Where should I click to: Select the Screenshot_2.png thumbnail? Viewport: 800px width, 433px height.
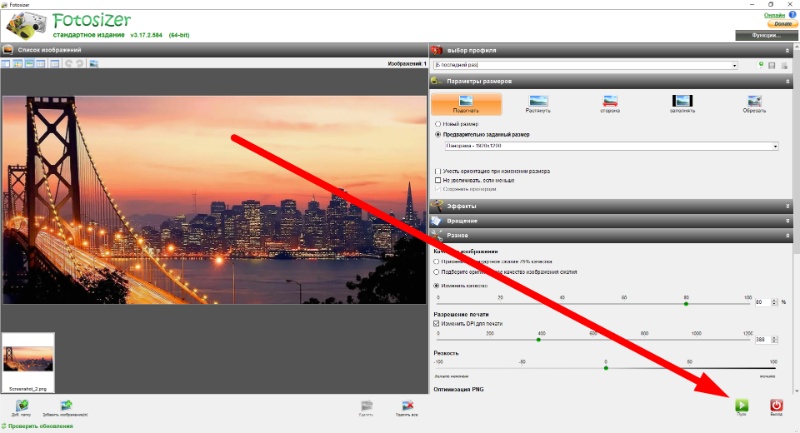[x=28, y=362]
